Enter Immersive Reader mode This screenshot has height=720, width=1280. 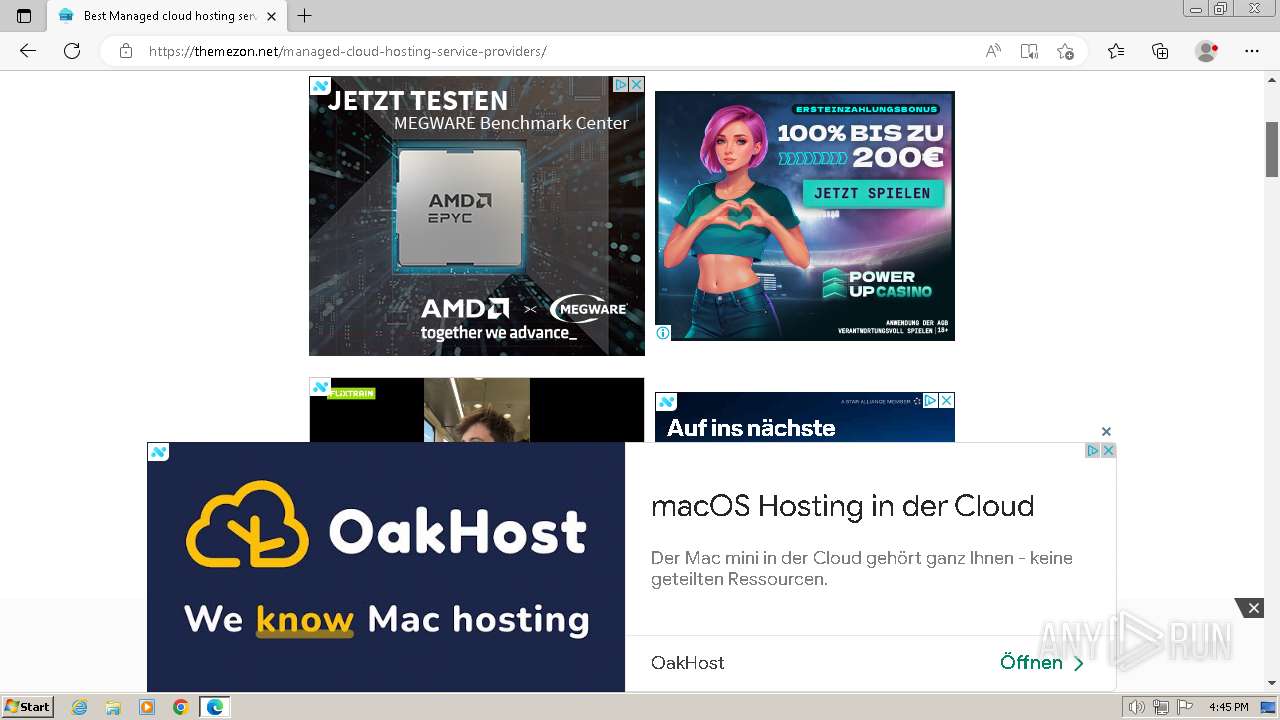[1029, 51]
